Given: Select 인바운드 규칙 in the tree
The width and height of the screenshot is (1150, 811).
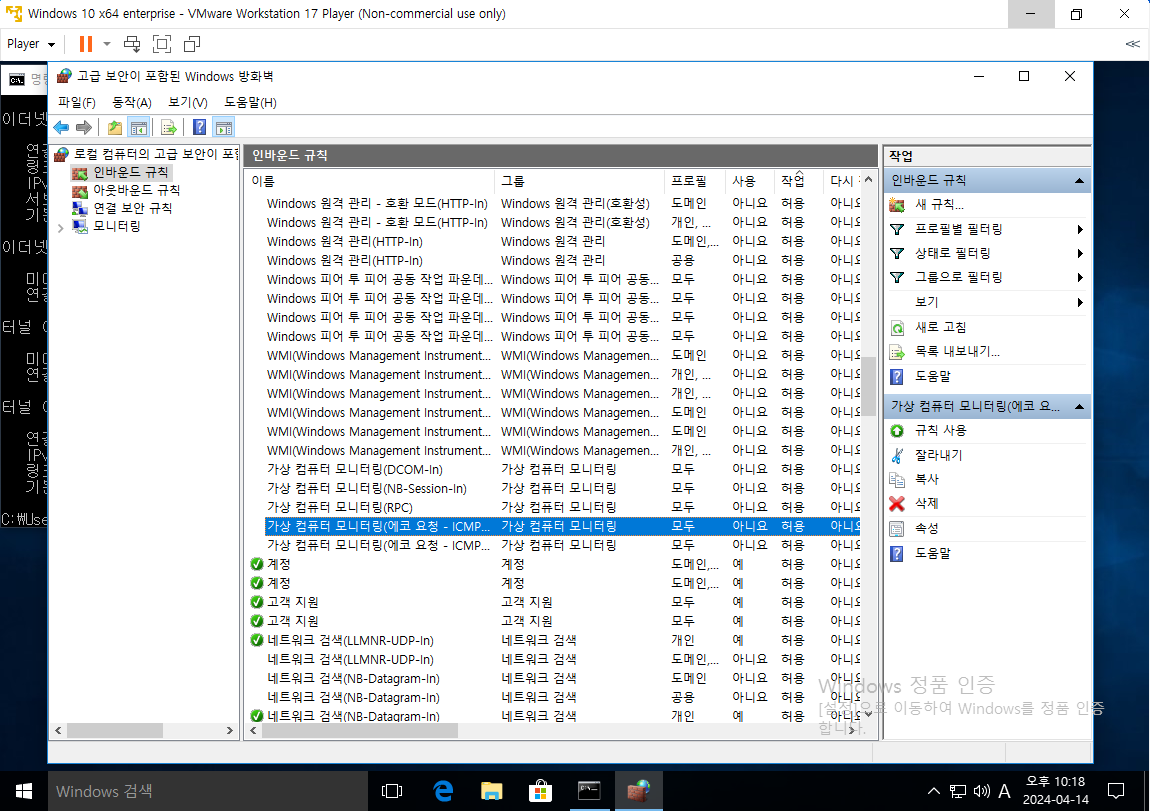Looking at the screenshot, I should [x=131, y=172].
